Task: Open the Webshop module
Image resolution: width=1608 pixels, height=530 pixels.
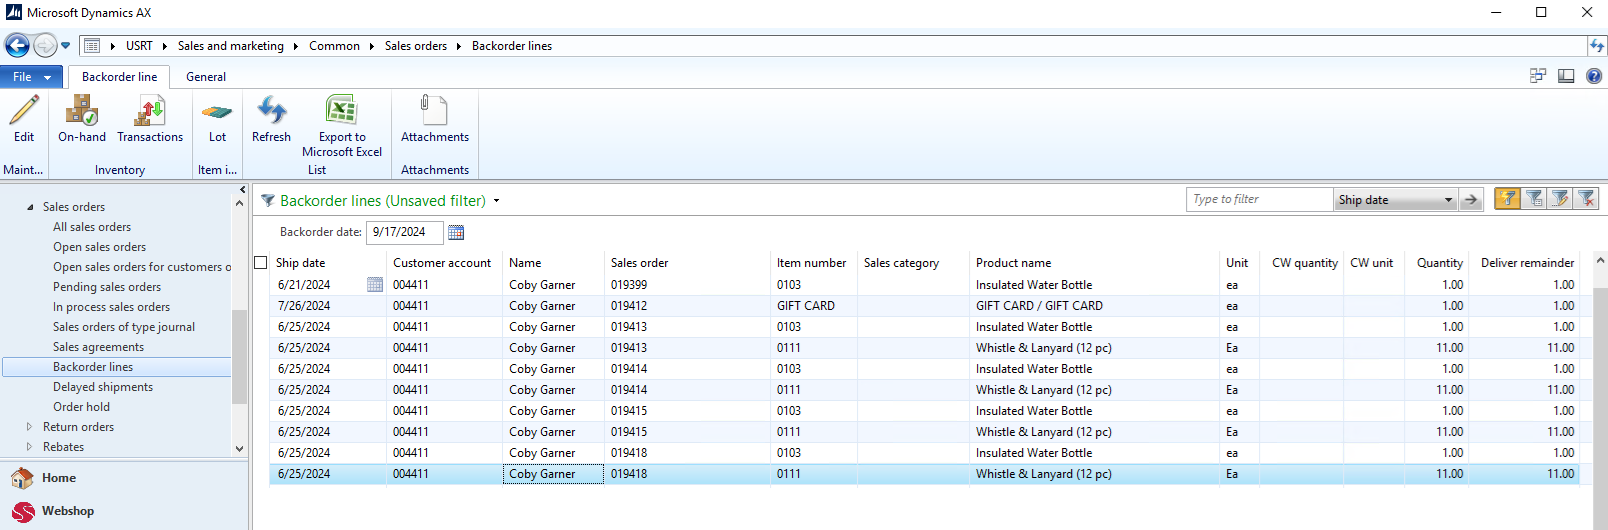Action: (67, 511)
